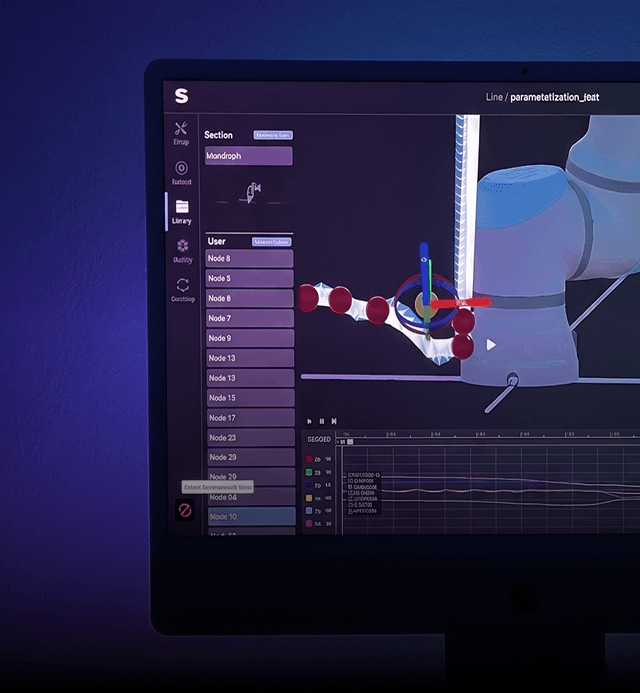The width and height of the screenshot is (640, 693).
Task: Click the blue badge next to Section
Action: 273,135
